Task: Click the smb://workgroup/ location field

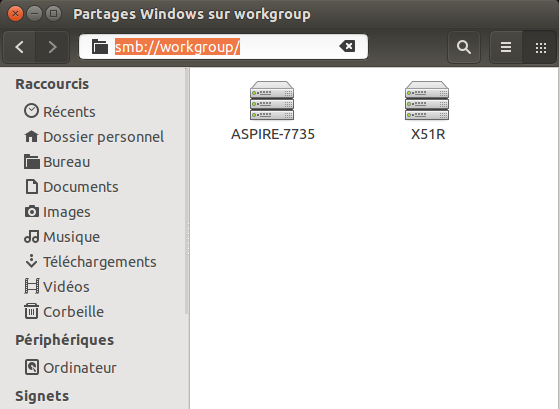Action: click(223, 47)
